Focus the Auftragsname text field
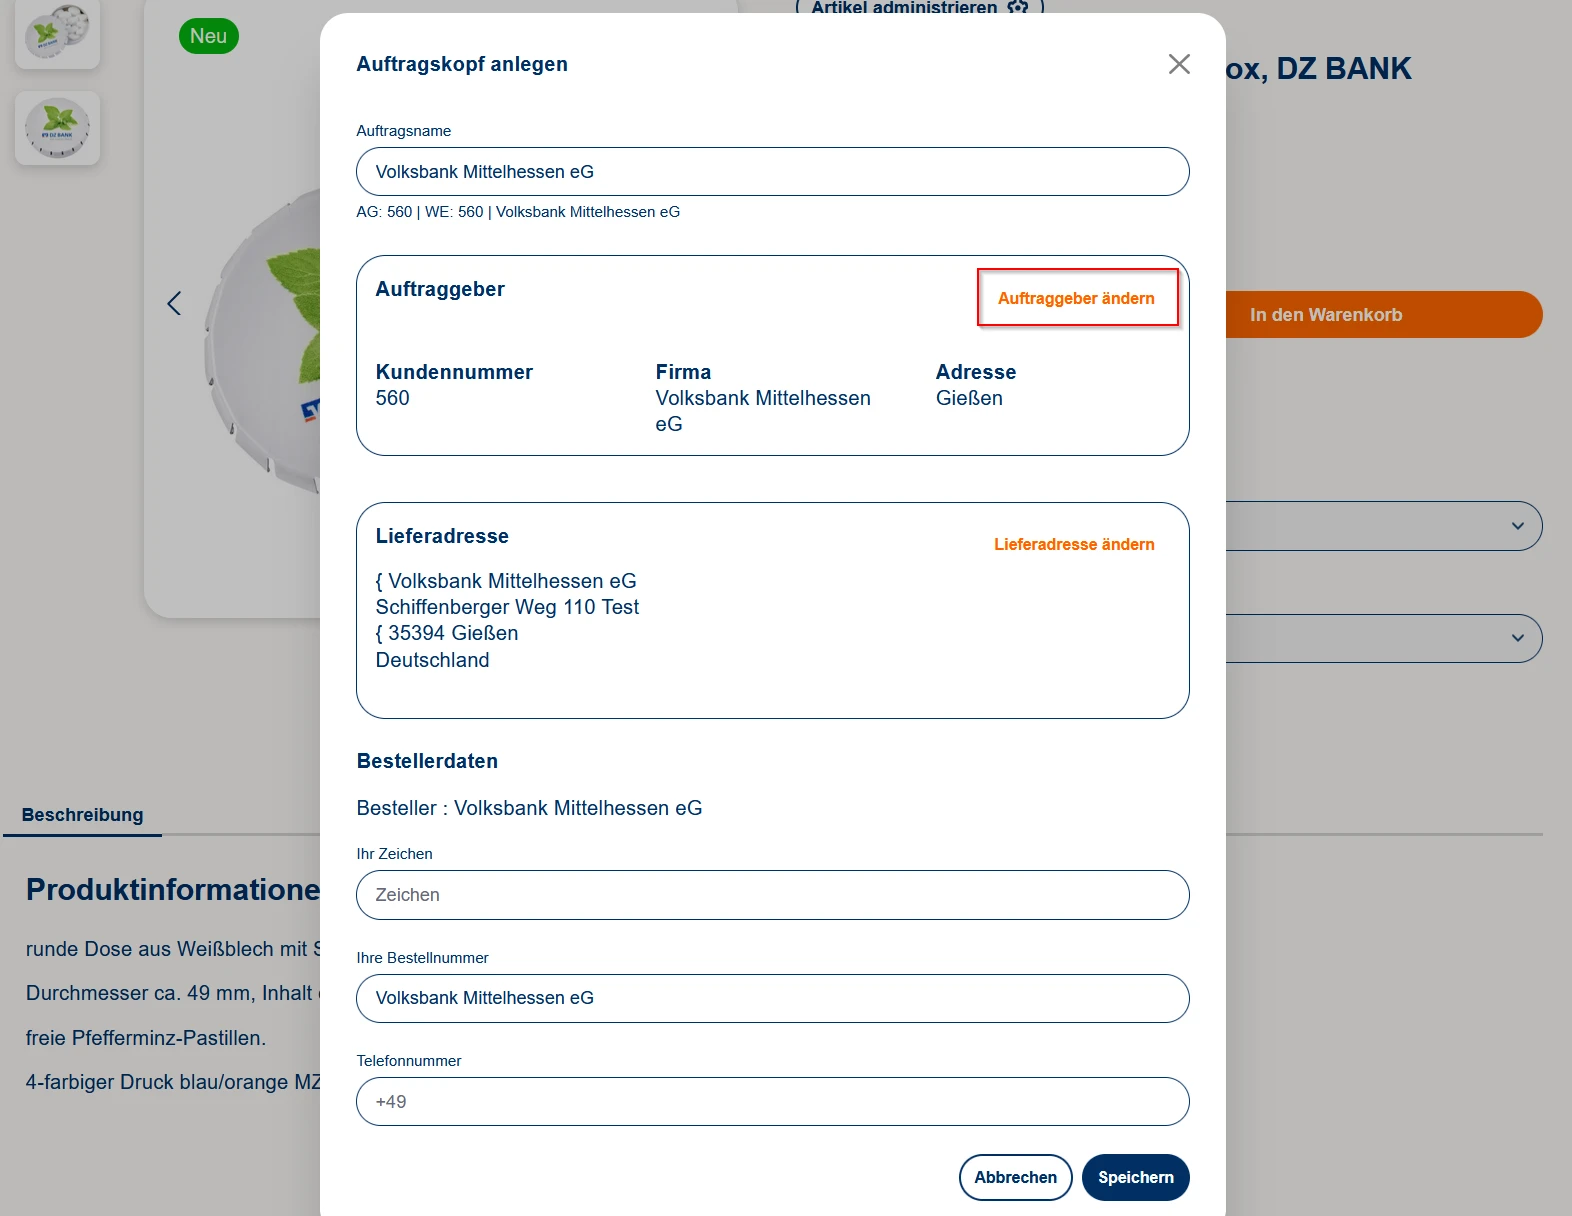Image resolution: width=1572 pixels, height=1216 pixels. (772, 172)
